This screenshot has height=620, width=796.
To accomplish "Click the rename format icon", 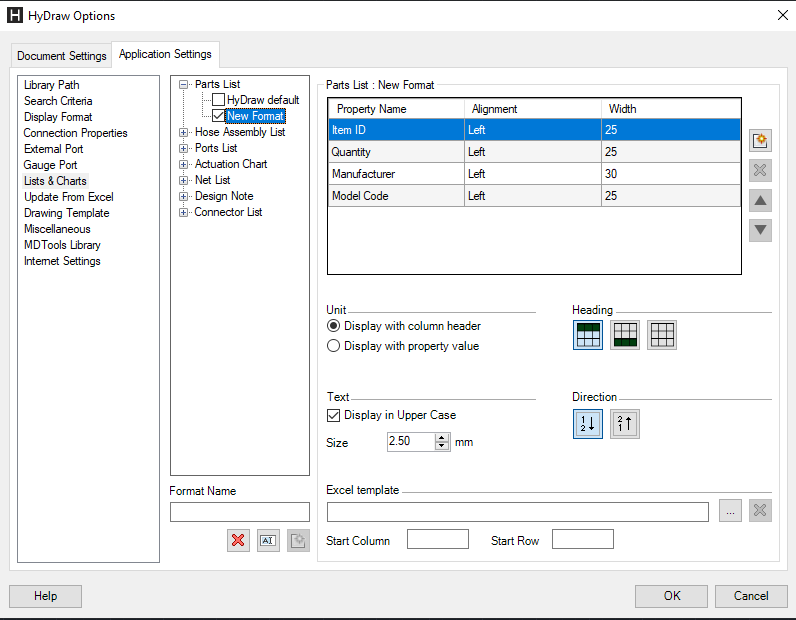I will [x=268, y=540].
